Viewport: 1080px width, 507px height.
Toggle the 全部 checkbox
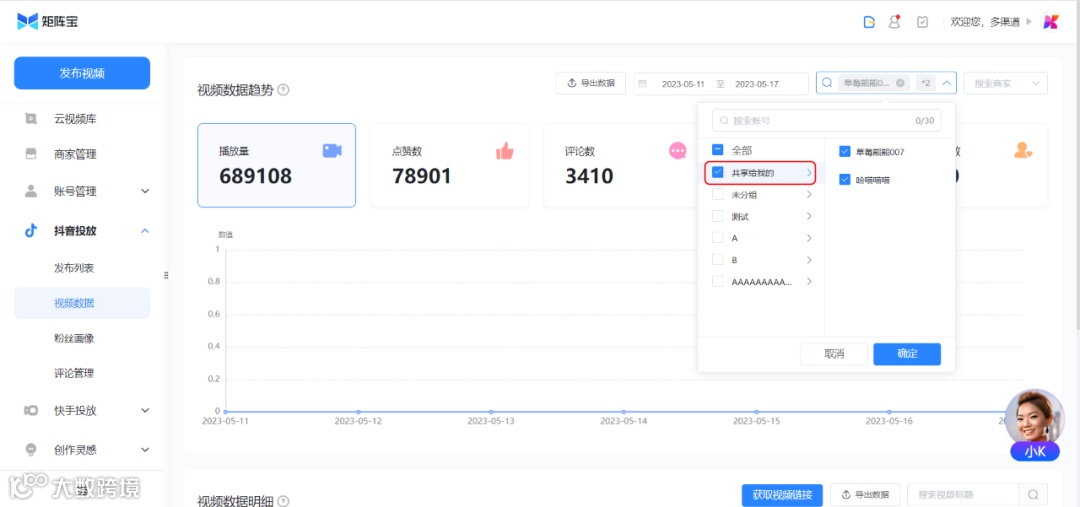[x=717, y=150]
